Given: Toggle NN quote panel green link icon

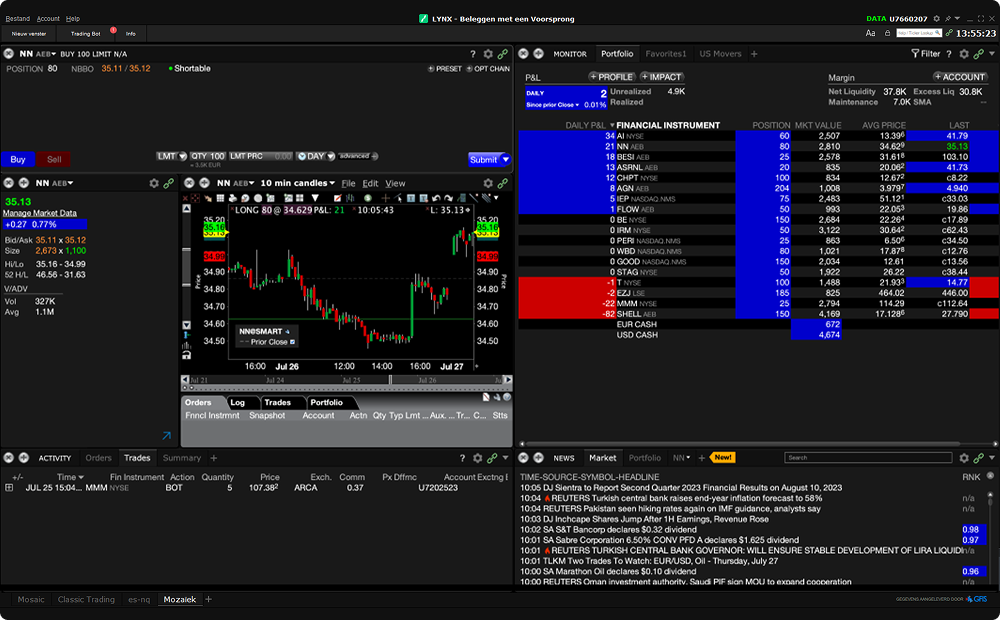Looking at the screenshot, I should [168, 183].
